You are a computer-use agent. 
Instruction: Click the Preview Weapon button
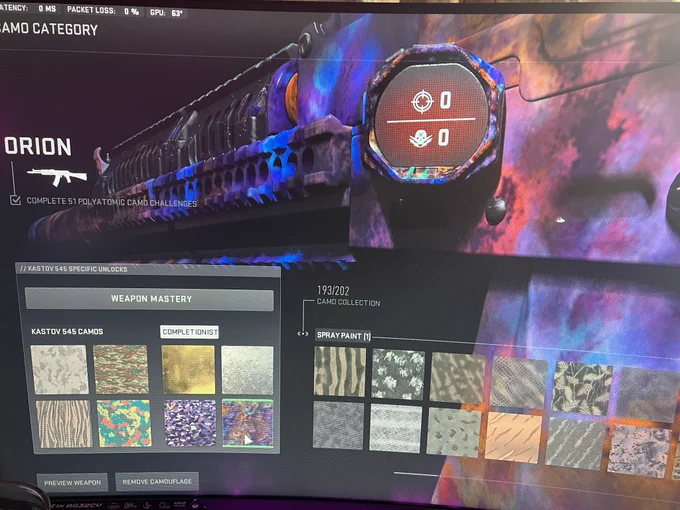72,482
